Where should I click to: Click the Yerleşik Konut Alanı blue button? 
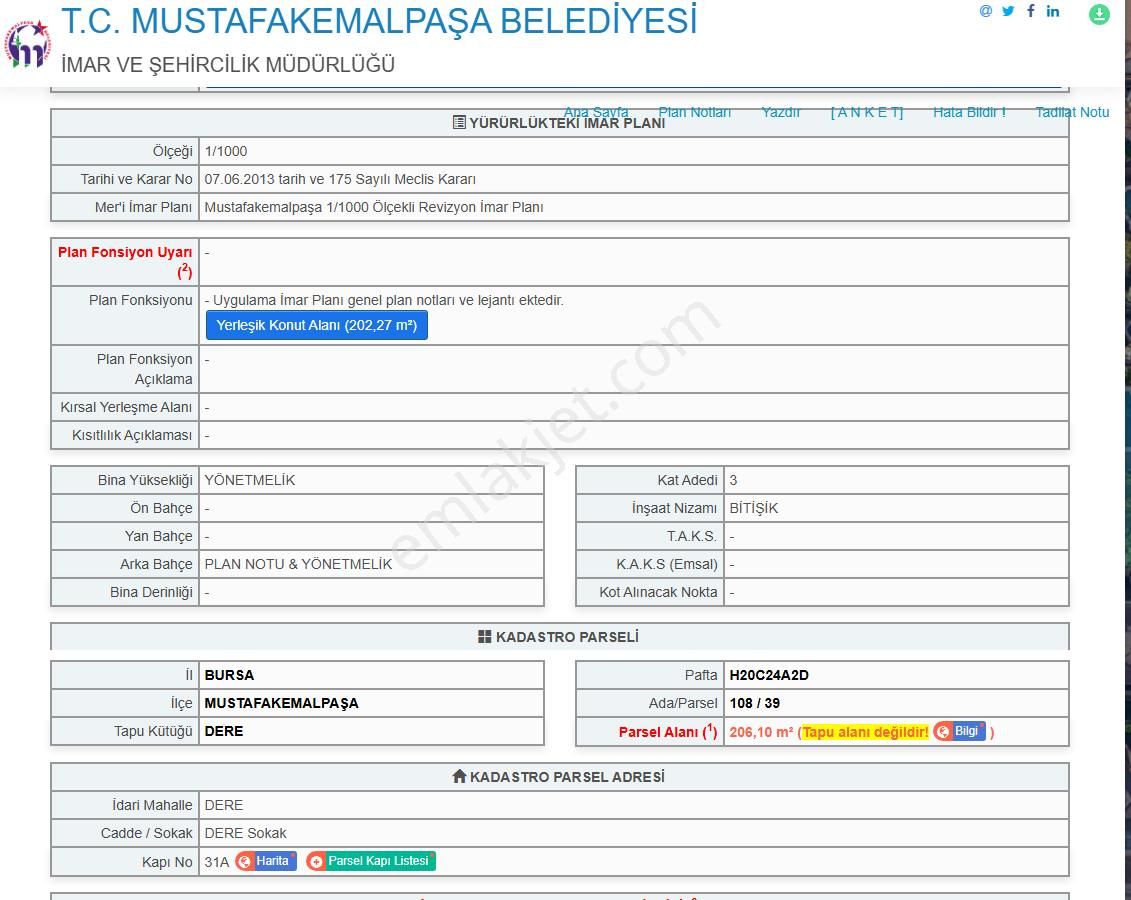(x=316, y=325)
